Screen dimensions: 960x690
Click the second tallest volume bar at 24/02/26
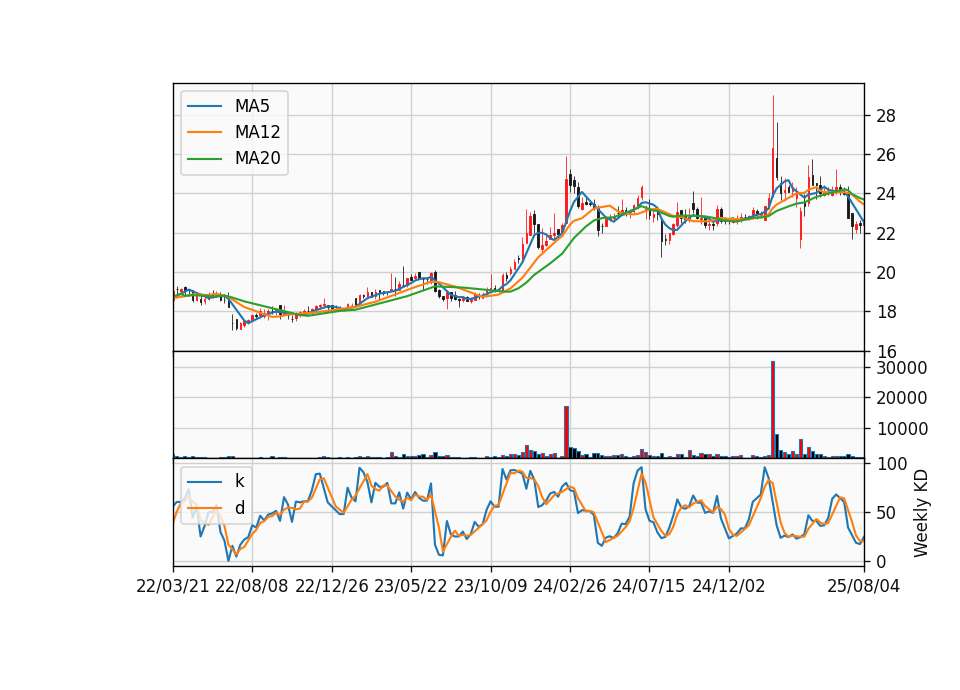pos(566,432)
